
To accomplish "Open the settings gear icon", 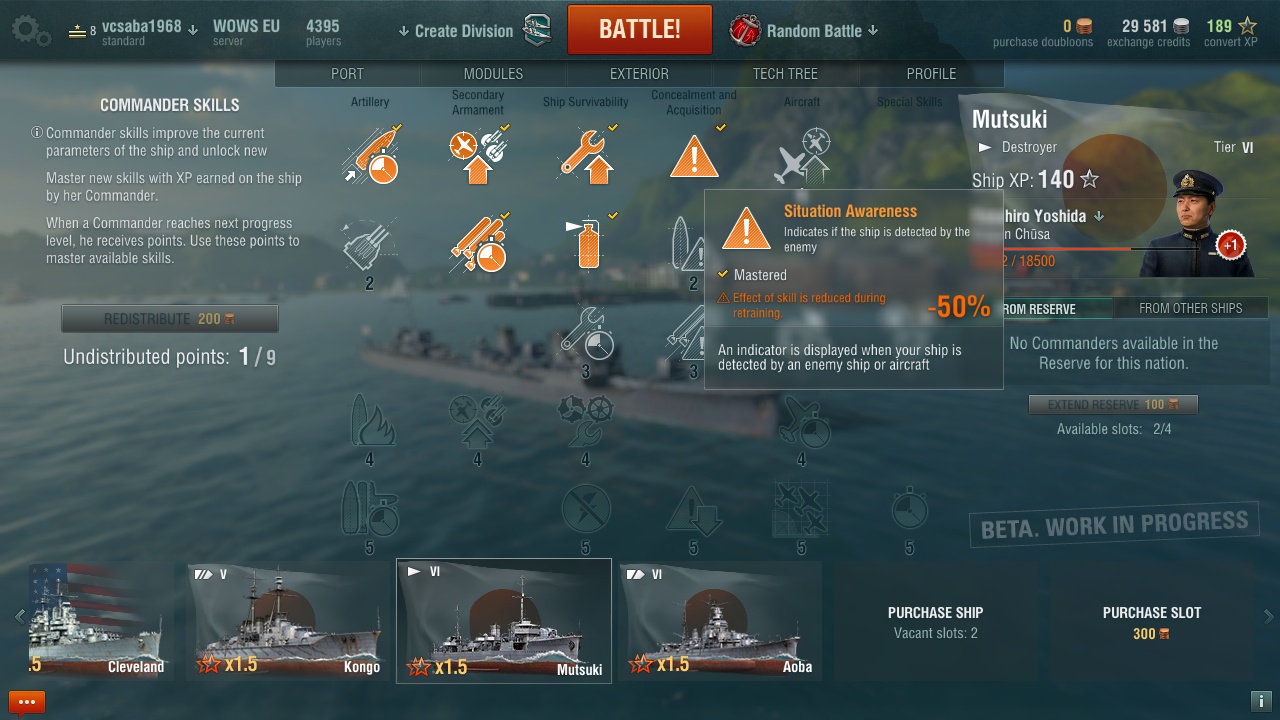I will (x=30, y=30).
